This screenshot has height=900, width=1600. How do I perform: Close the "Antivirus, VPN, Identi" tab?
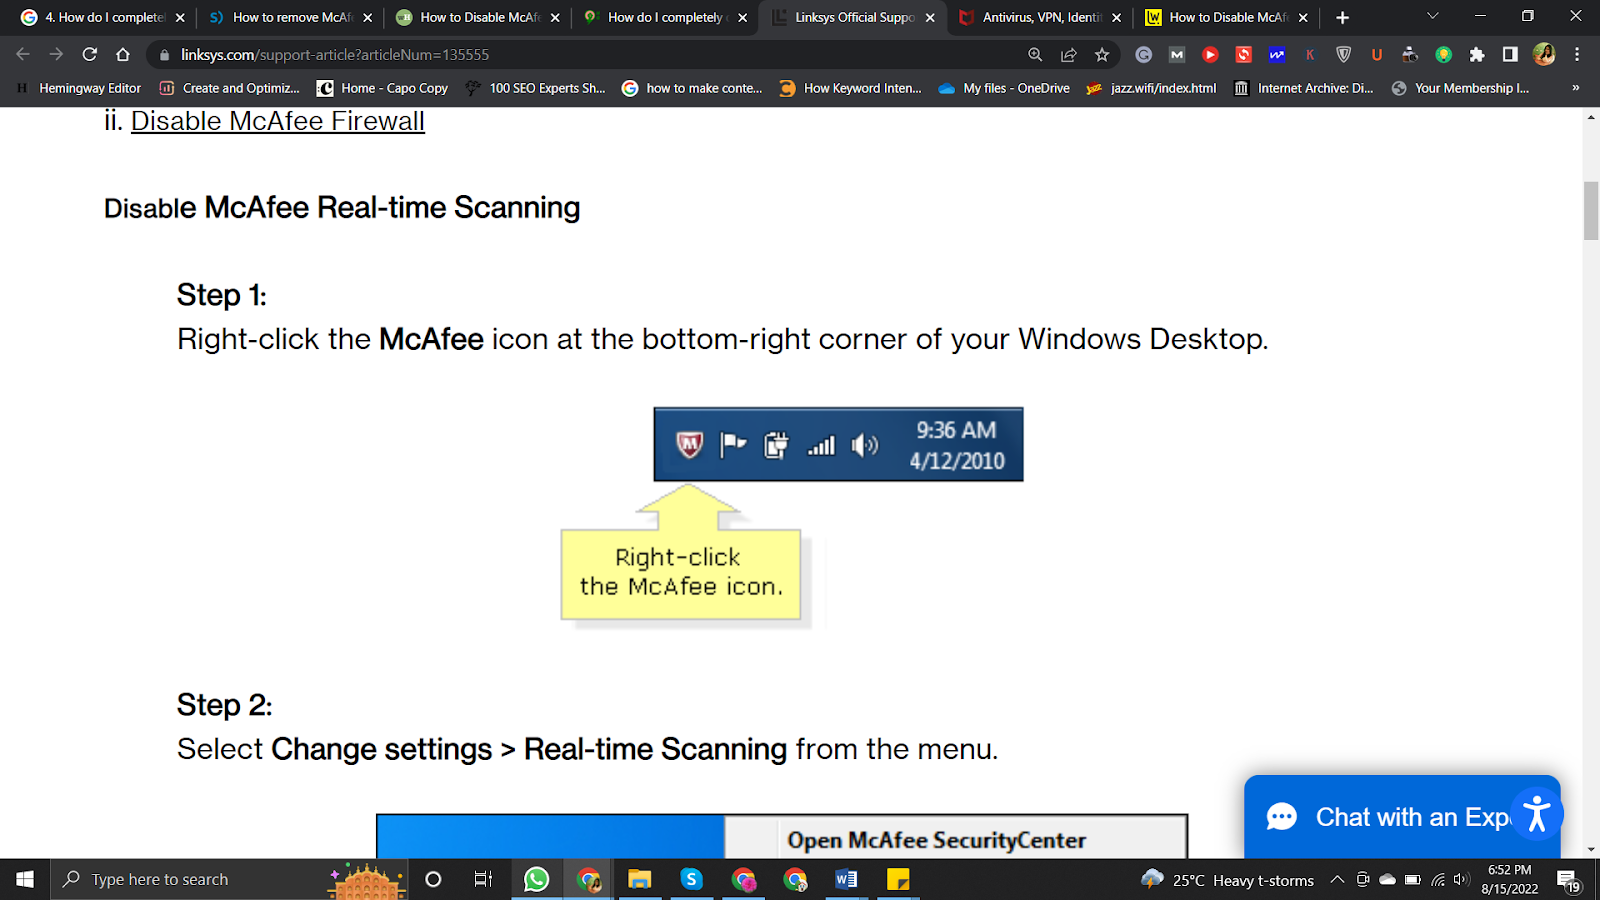pyautogui.click(x=1116, y=17)
